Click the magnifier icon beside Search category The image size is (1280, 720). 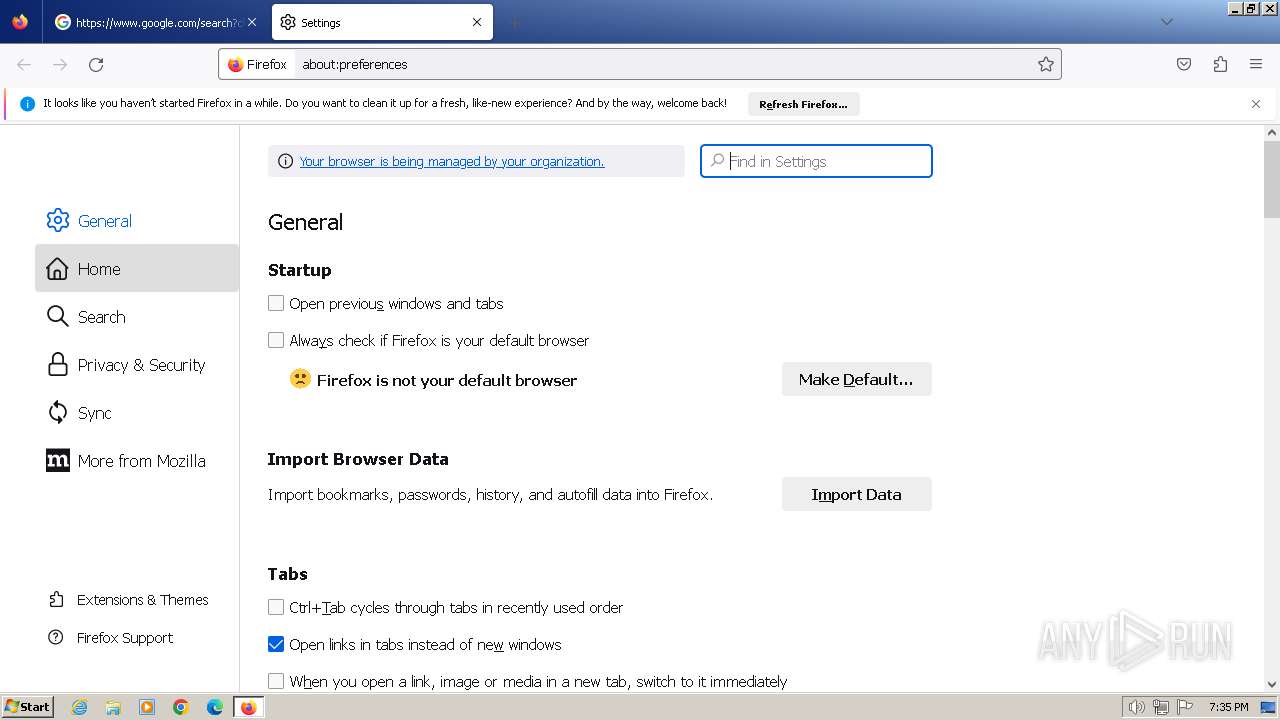tap(58, 317)
